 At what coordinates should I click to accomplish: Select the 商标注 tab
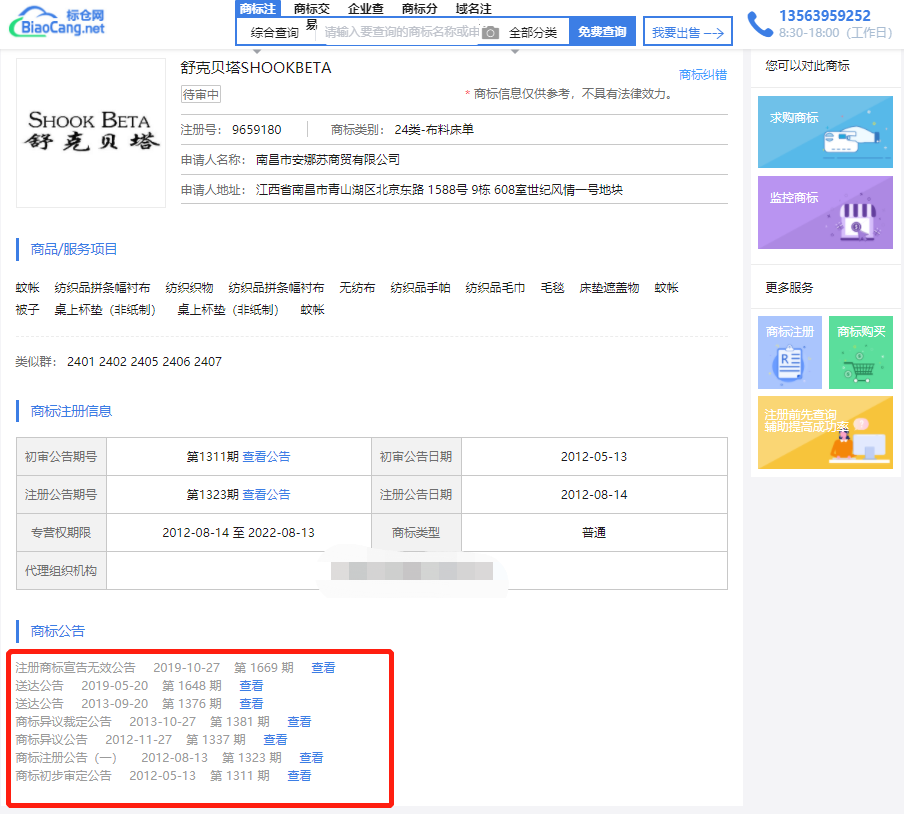[258, 9]
